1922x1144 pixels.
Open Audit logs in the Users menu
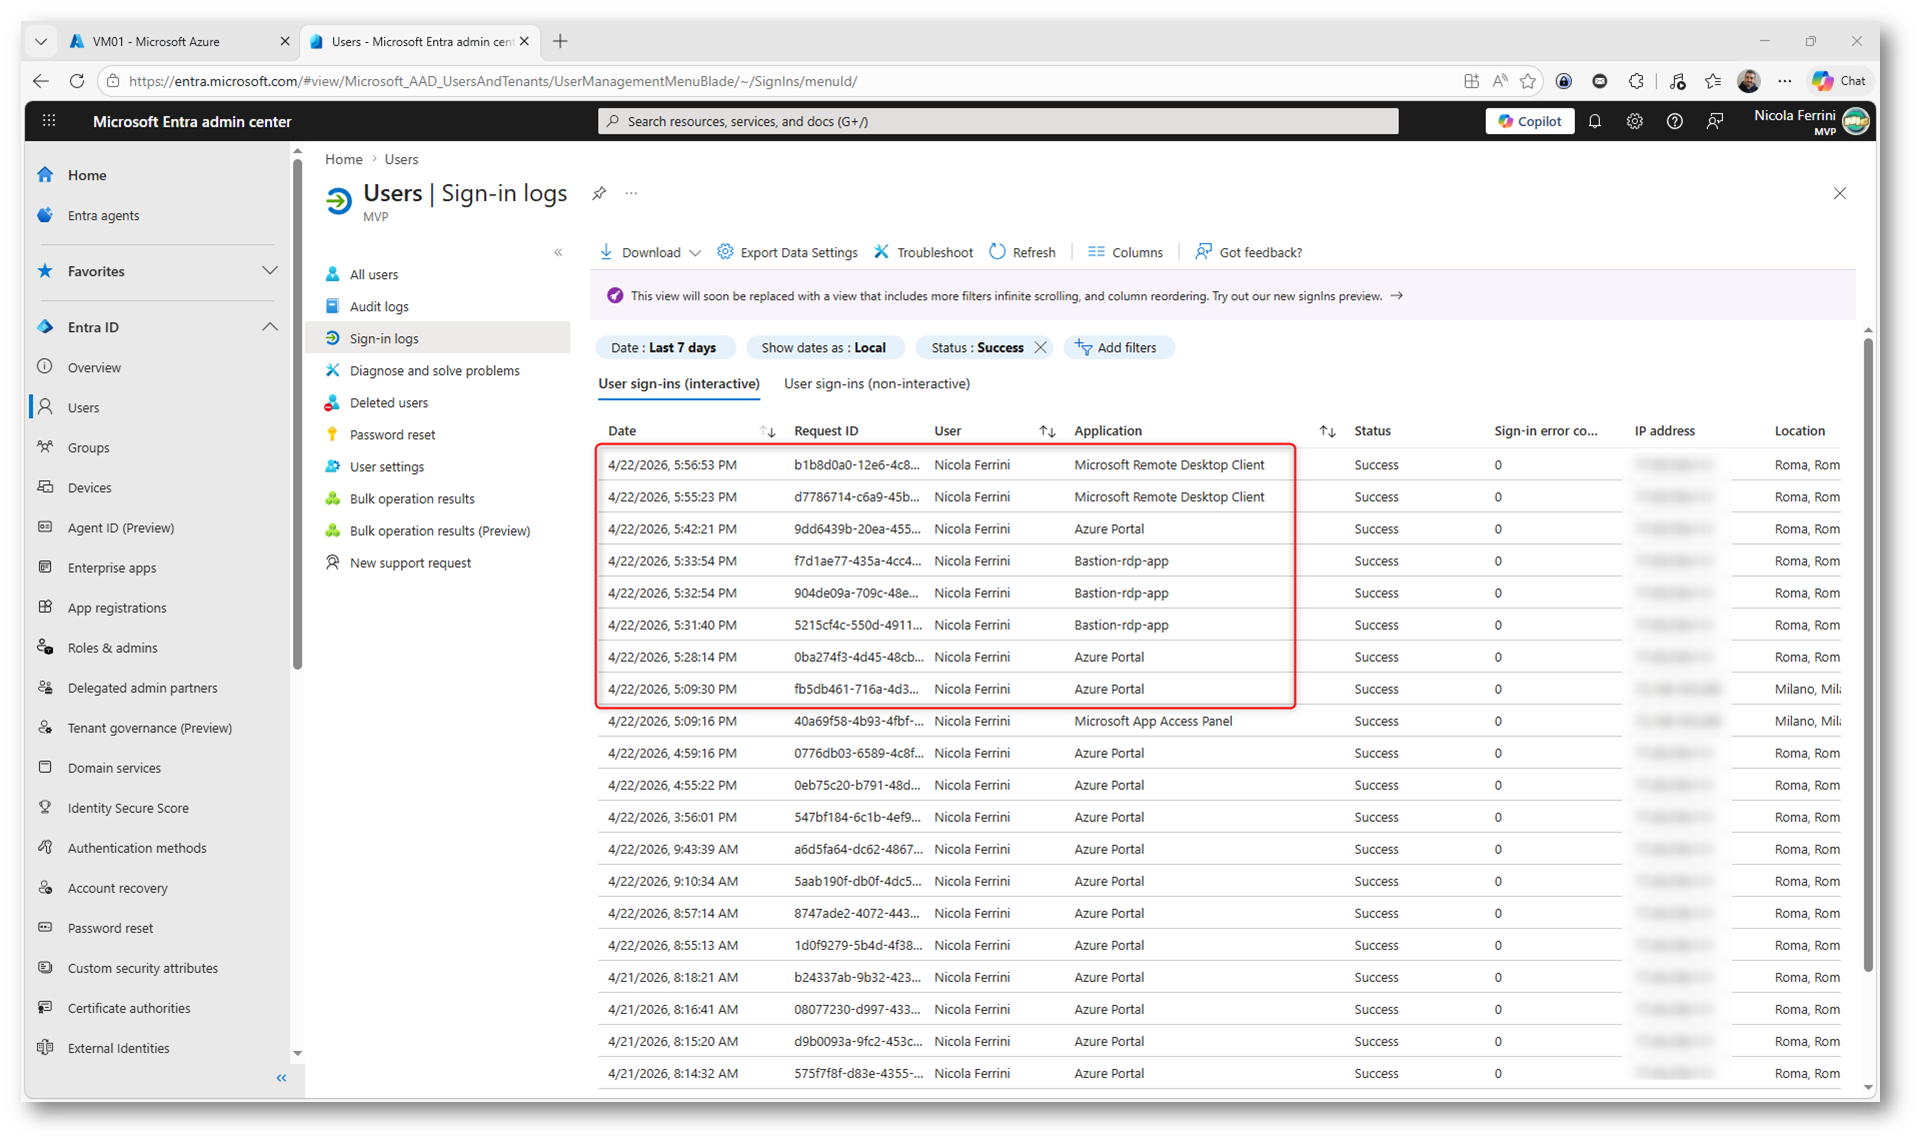tap(379, 306)
